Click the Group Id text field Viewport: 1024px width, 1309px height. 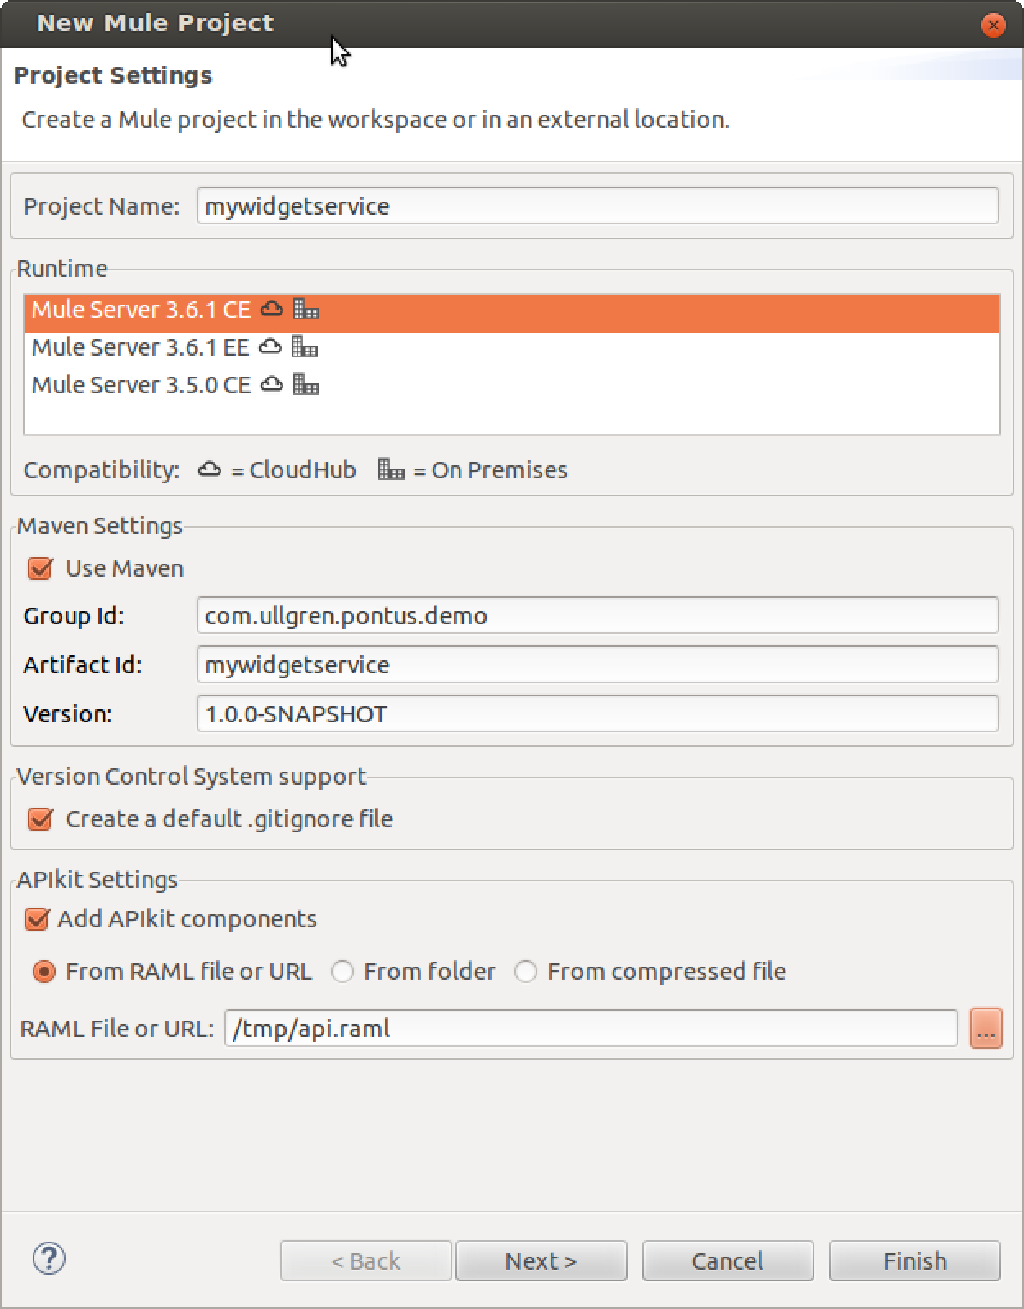click(597, 615)
